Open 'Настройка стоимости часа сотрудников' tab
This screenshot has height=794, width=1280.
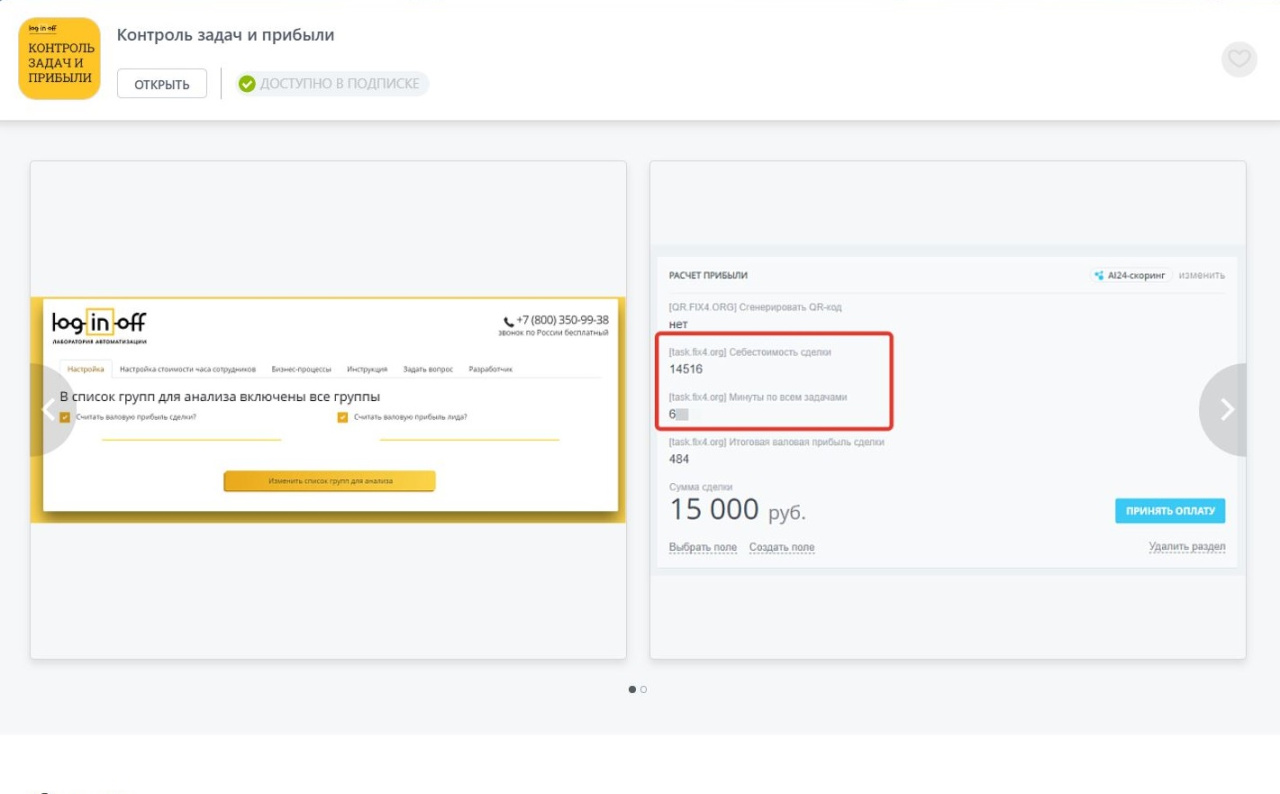(188, 369)
